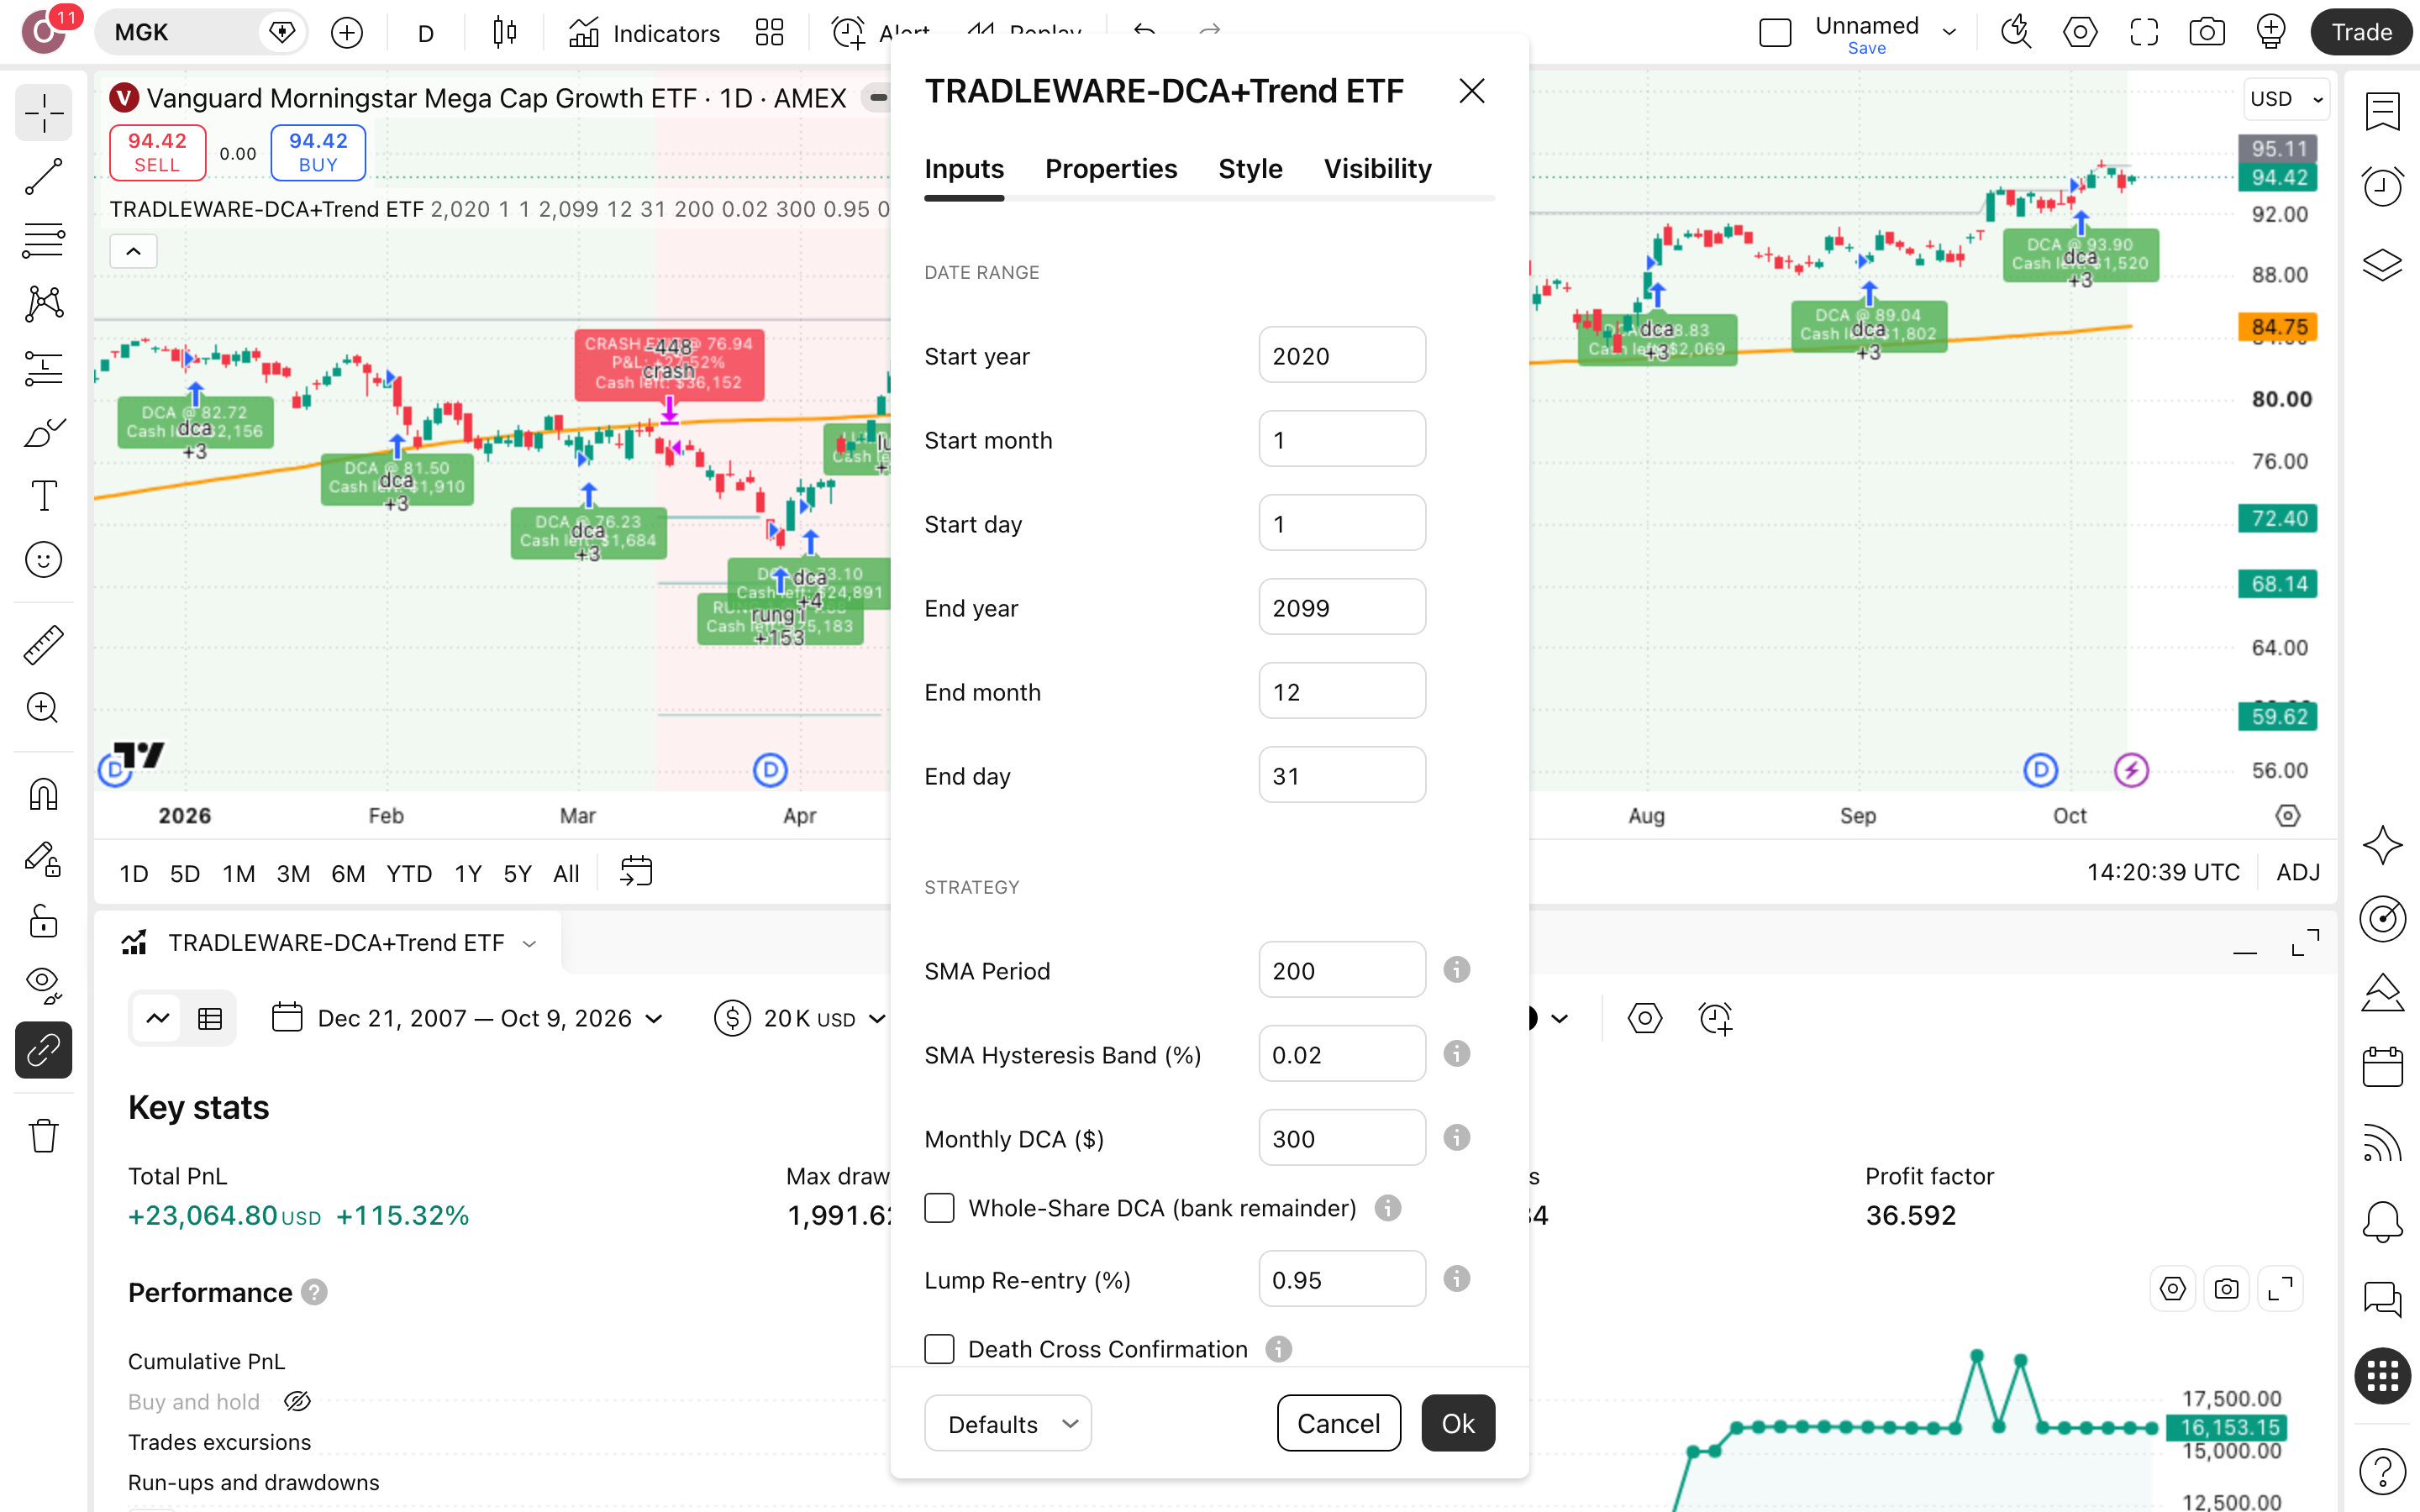
Task: Show info for Lump Re-entry
Action: tap(1456, 1279)
